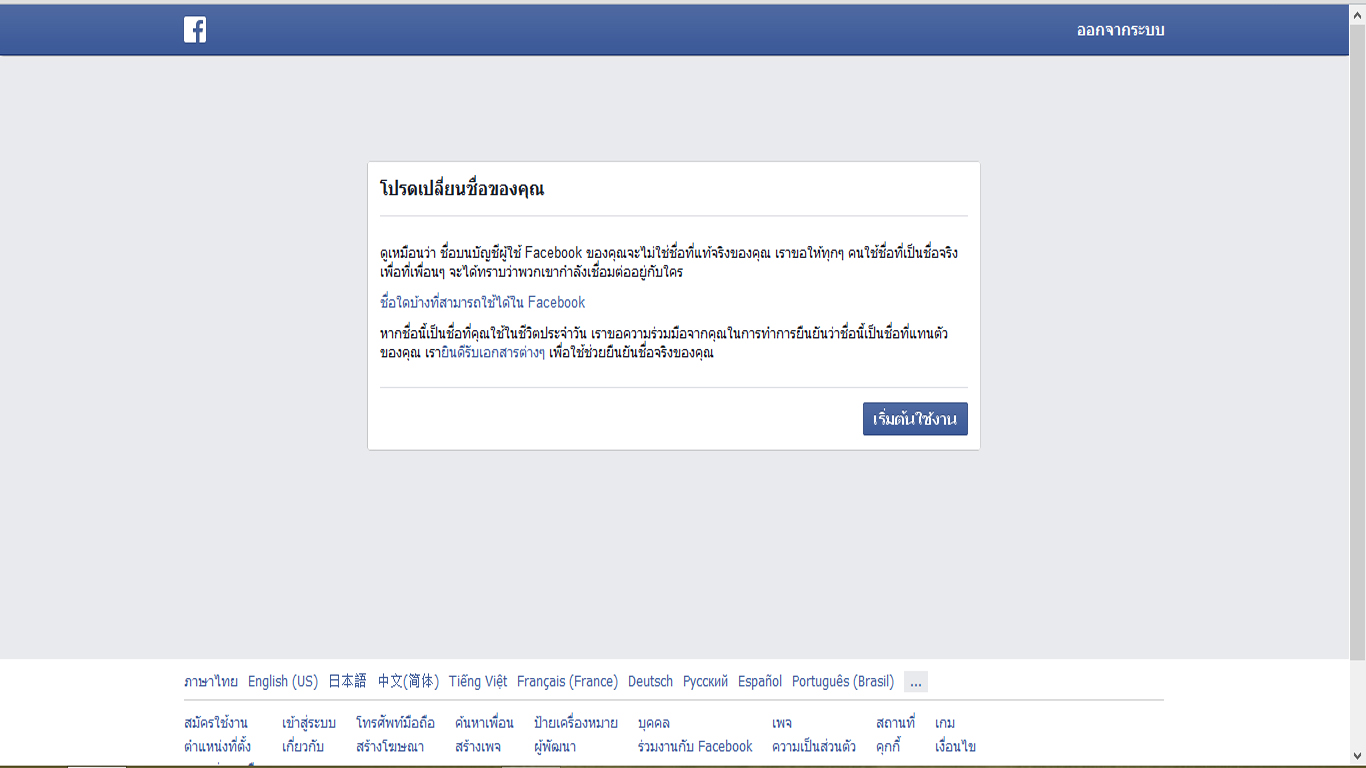Switch language to Français (France)
This screenshot has height=768, width=1366.
click(567, 681)
